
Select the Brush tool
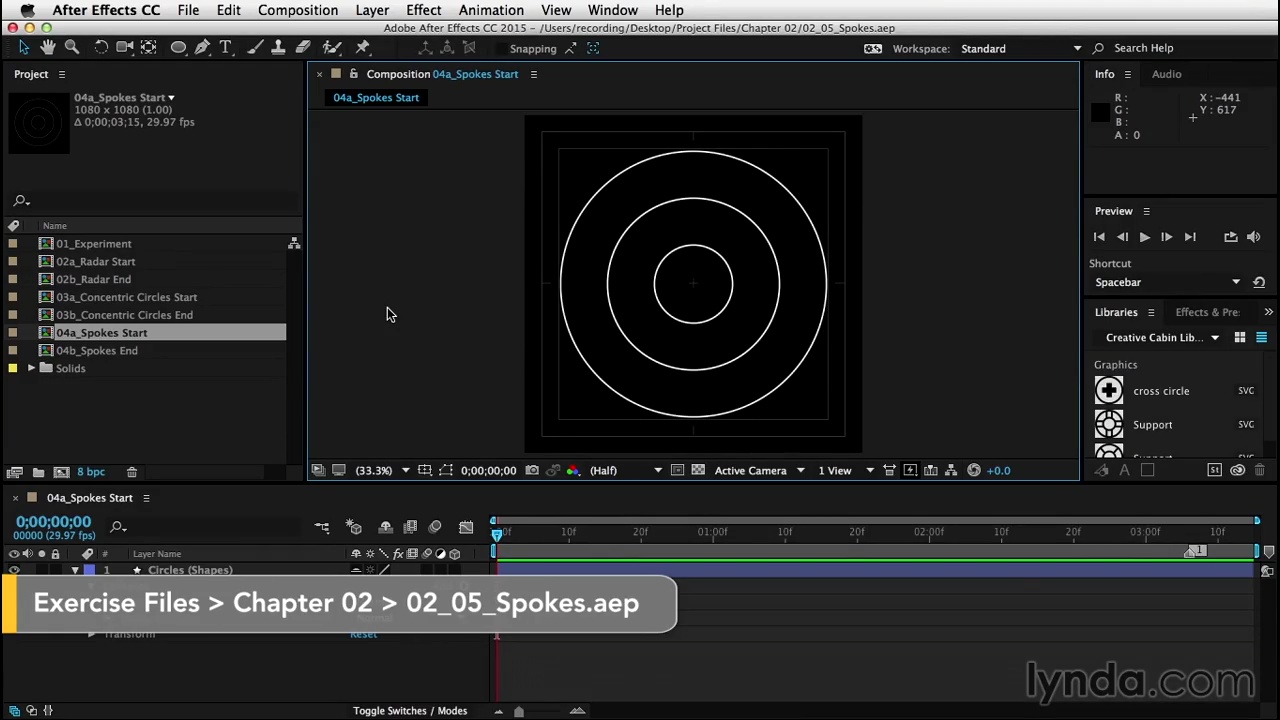click(255, 48)
